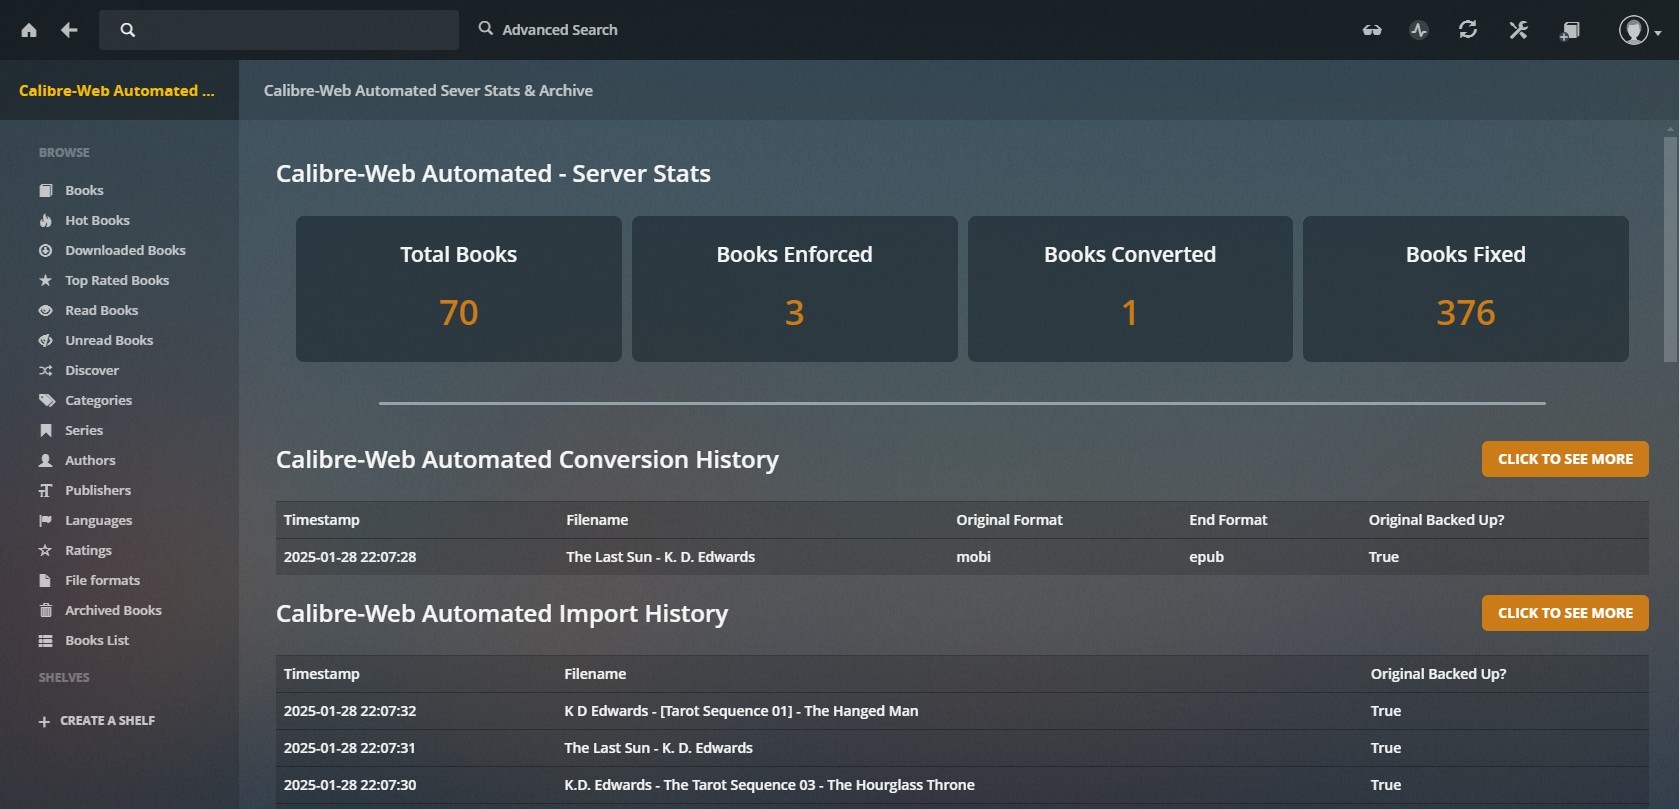
Task: Open the Advanced Search link
Action: tap(548, 30)
